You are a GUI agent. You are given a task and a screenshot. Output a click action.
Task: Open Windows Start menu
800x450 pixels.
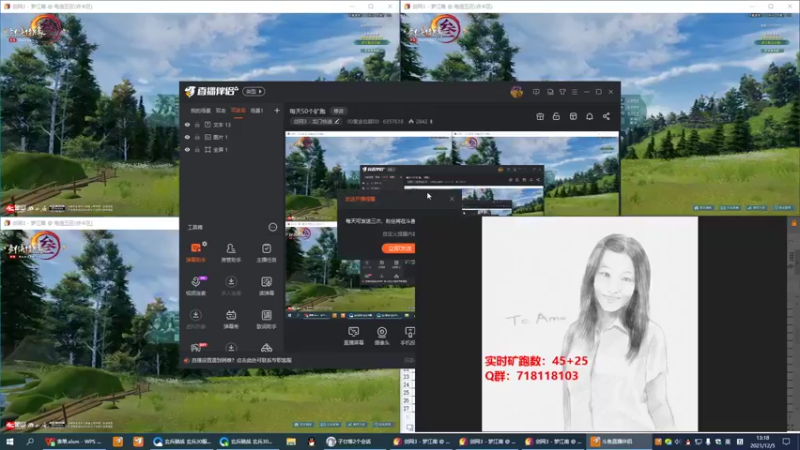tap(10, 441)
